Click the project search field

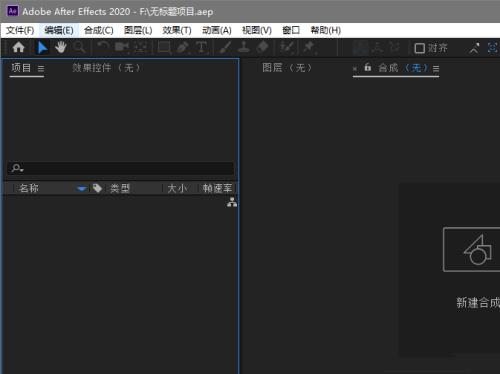tap(121, 168)
